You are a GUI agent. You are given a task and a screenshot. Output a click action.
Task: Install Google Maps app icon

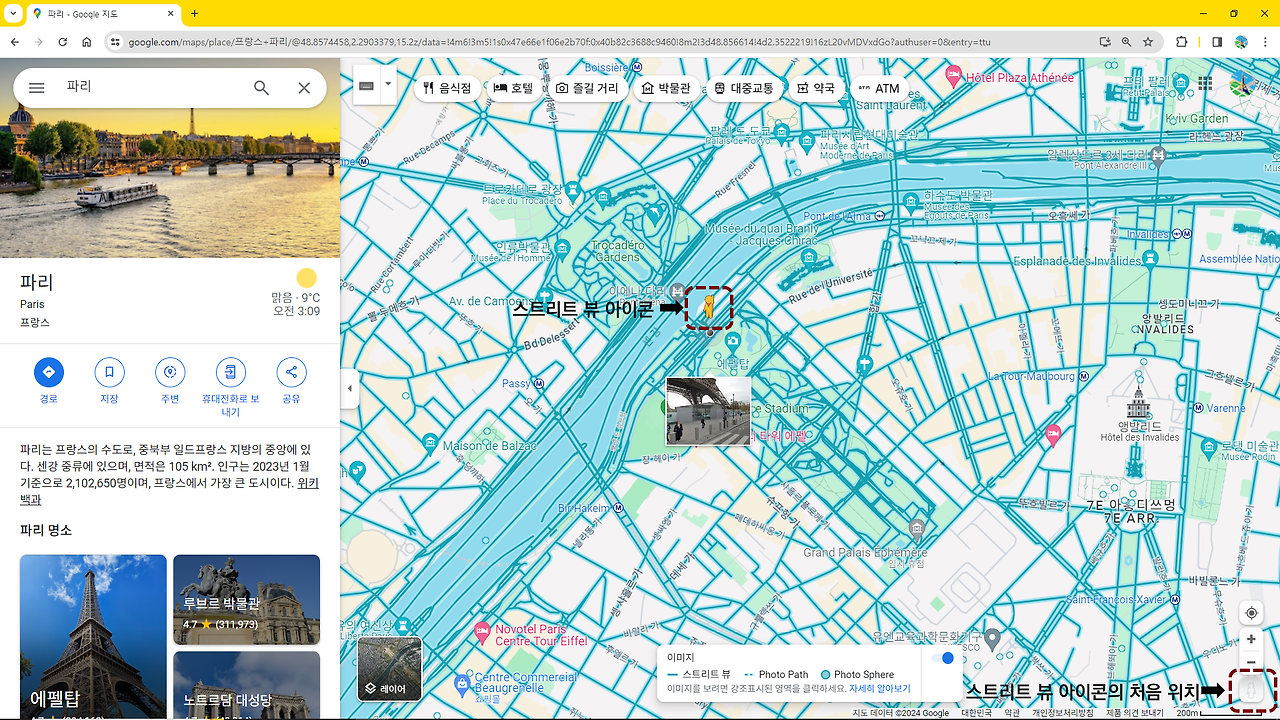point(1104,42)
